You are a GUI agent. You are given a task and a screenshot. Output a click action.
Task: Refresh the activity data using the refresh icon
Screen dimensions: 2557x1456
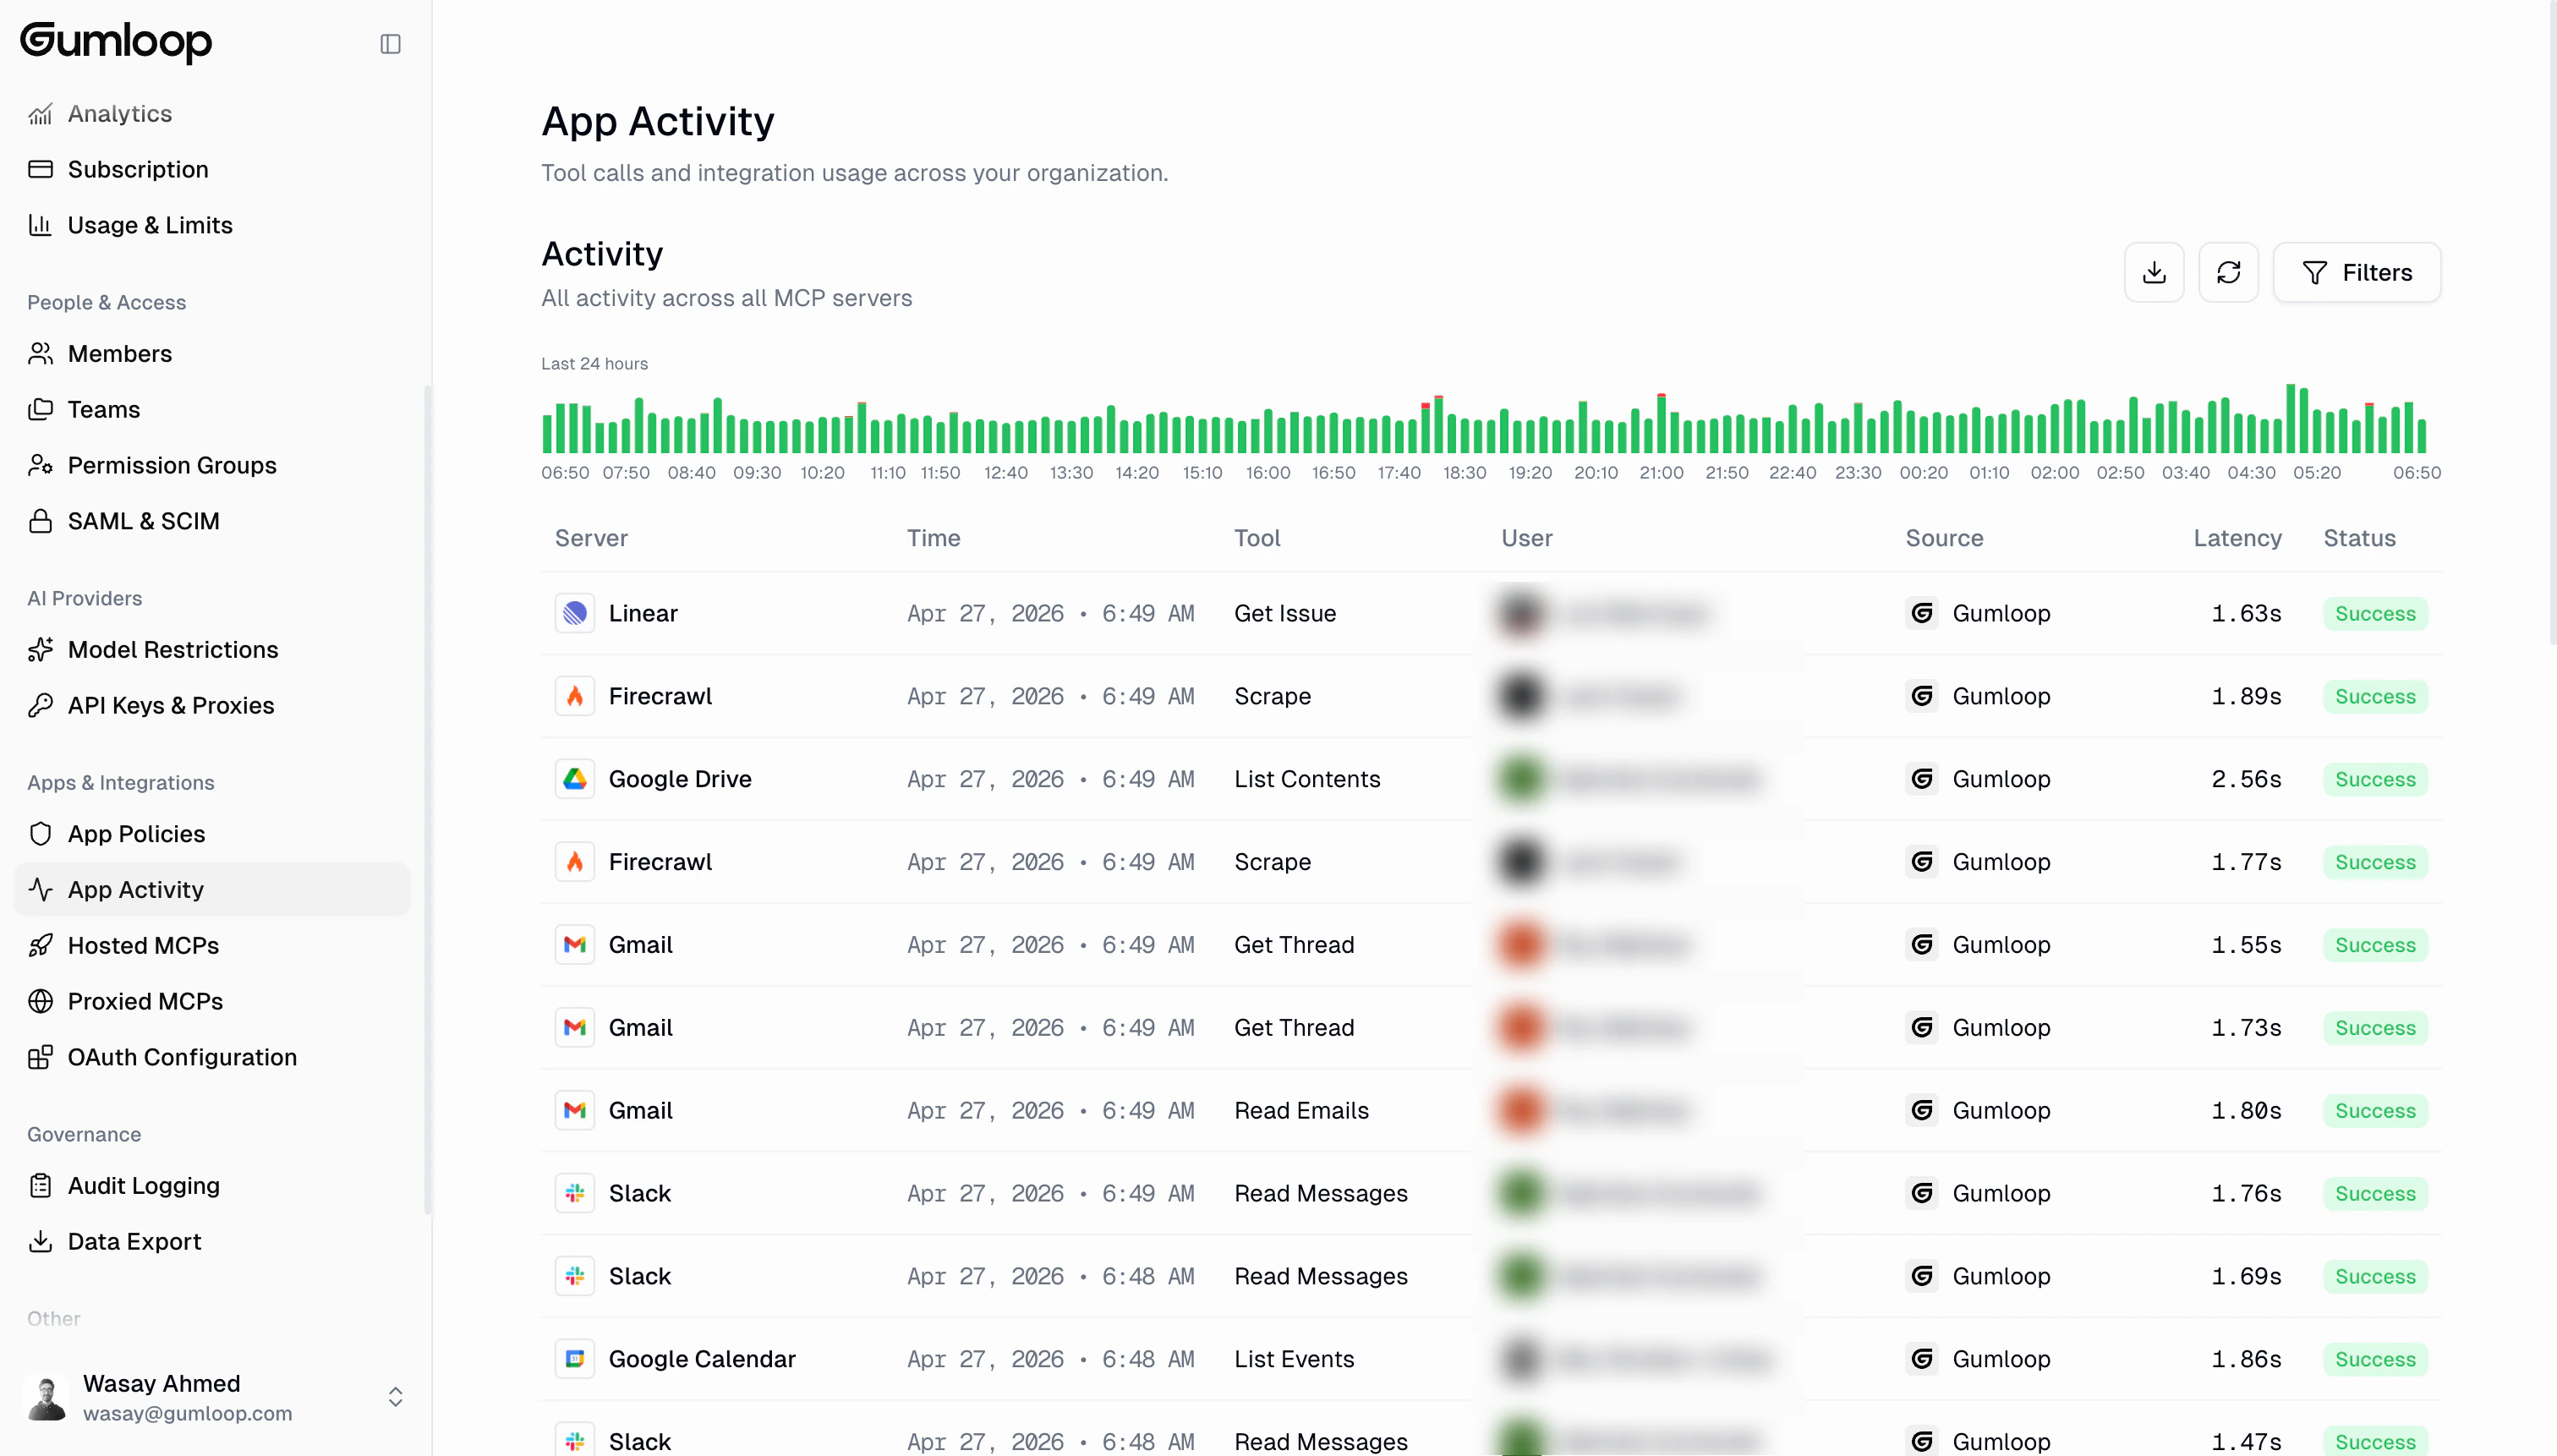[x=2228, y=272]
